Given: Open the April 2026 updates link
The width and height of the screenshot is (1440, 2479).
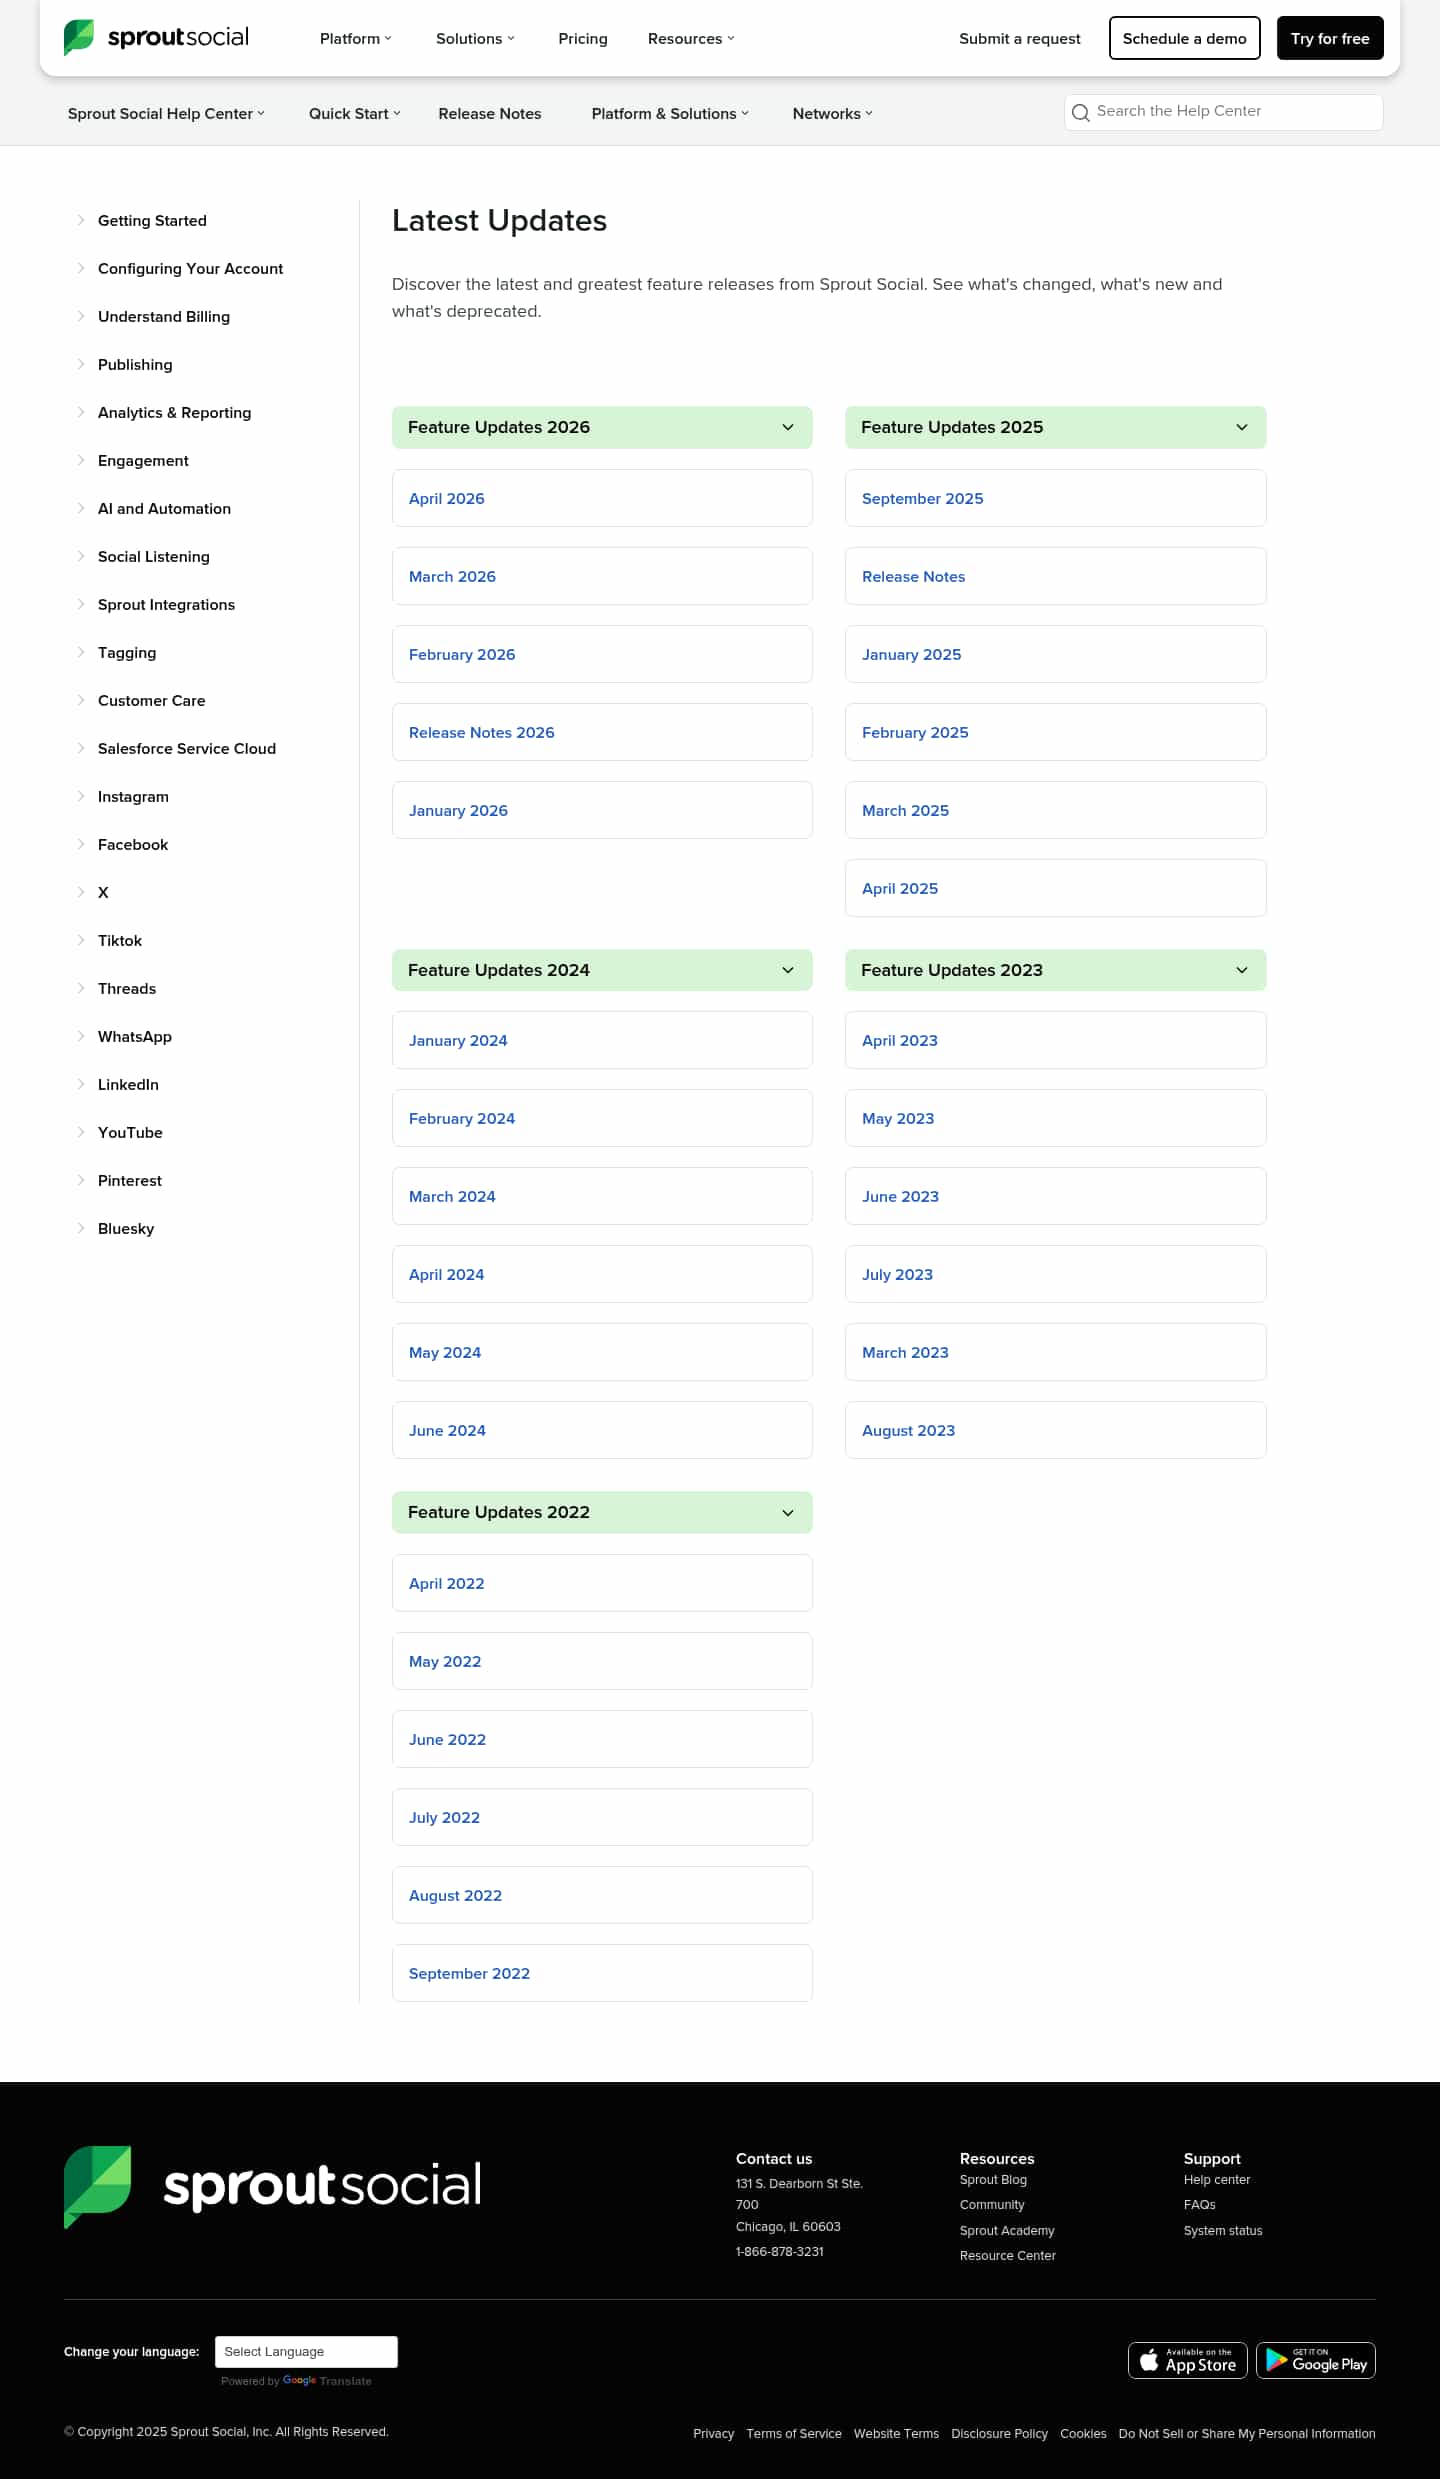Looking at the screenshot, I should coord(446,498).
